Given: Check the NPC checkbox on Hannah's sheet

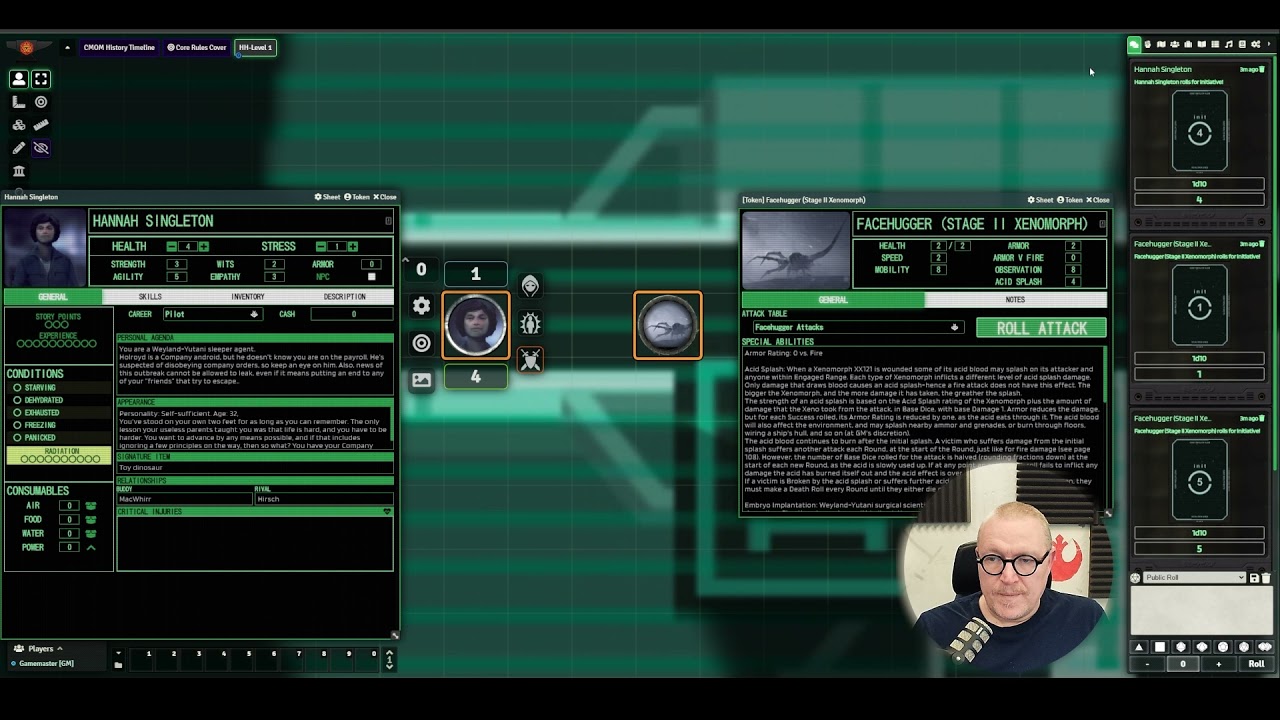Looking at the screenshot, I should 371,277.
